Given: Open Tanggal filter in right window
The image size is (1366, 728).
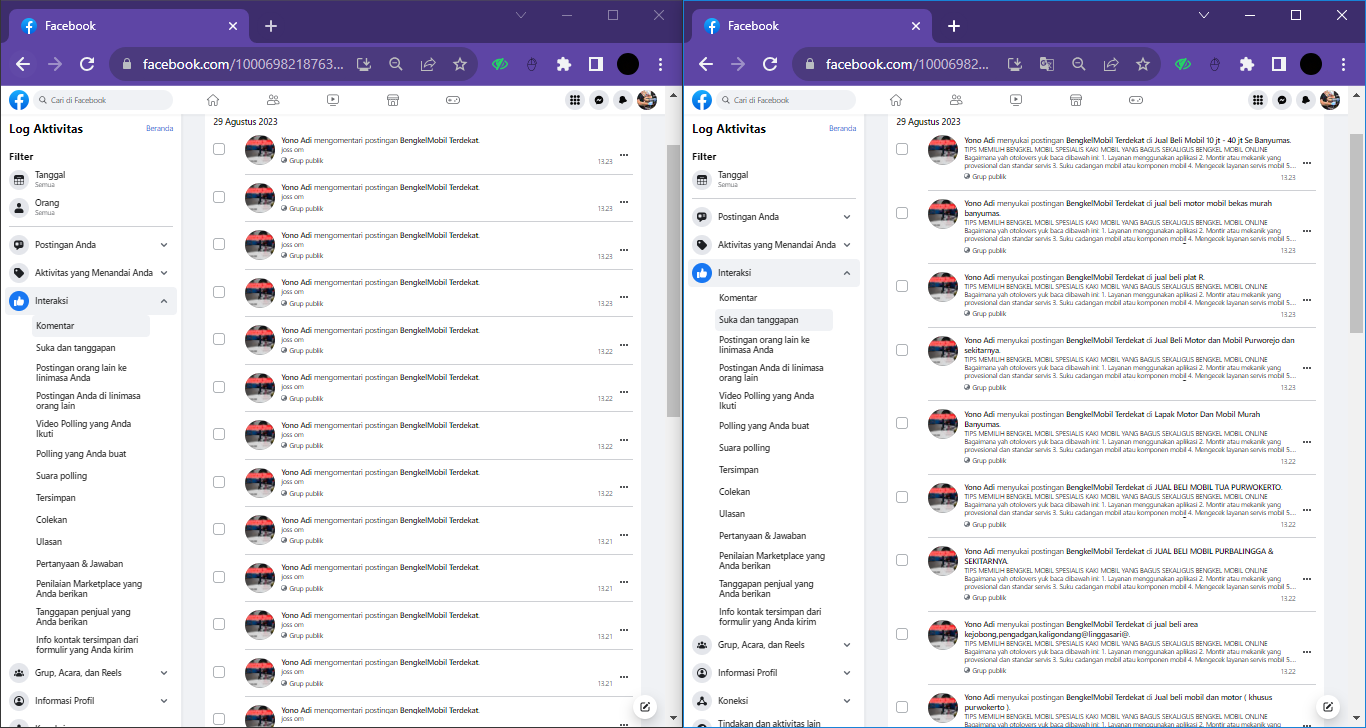Looking at the screenshot, I should [774, 179].
